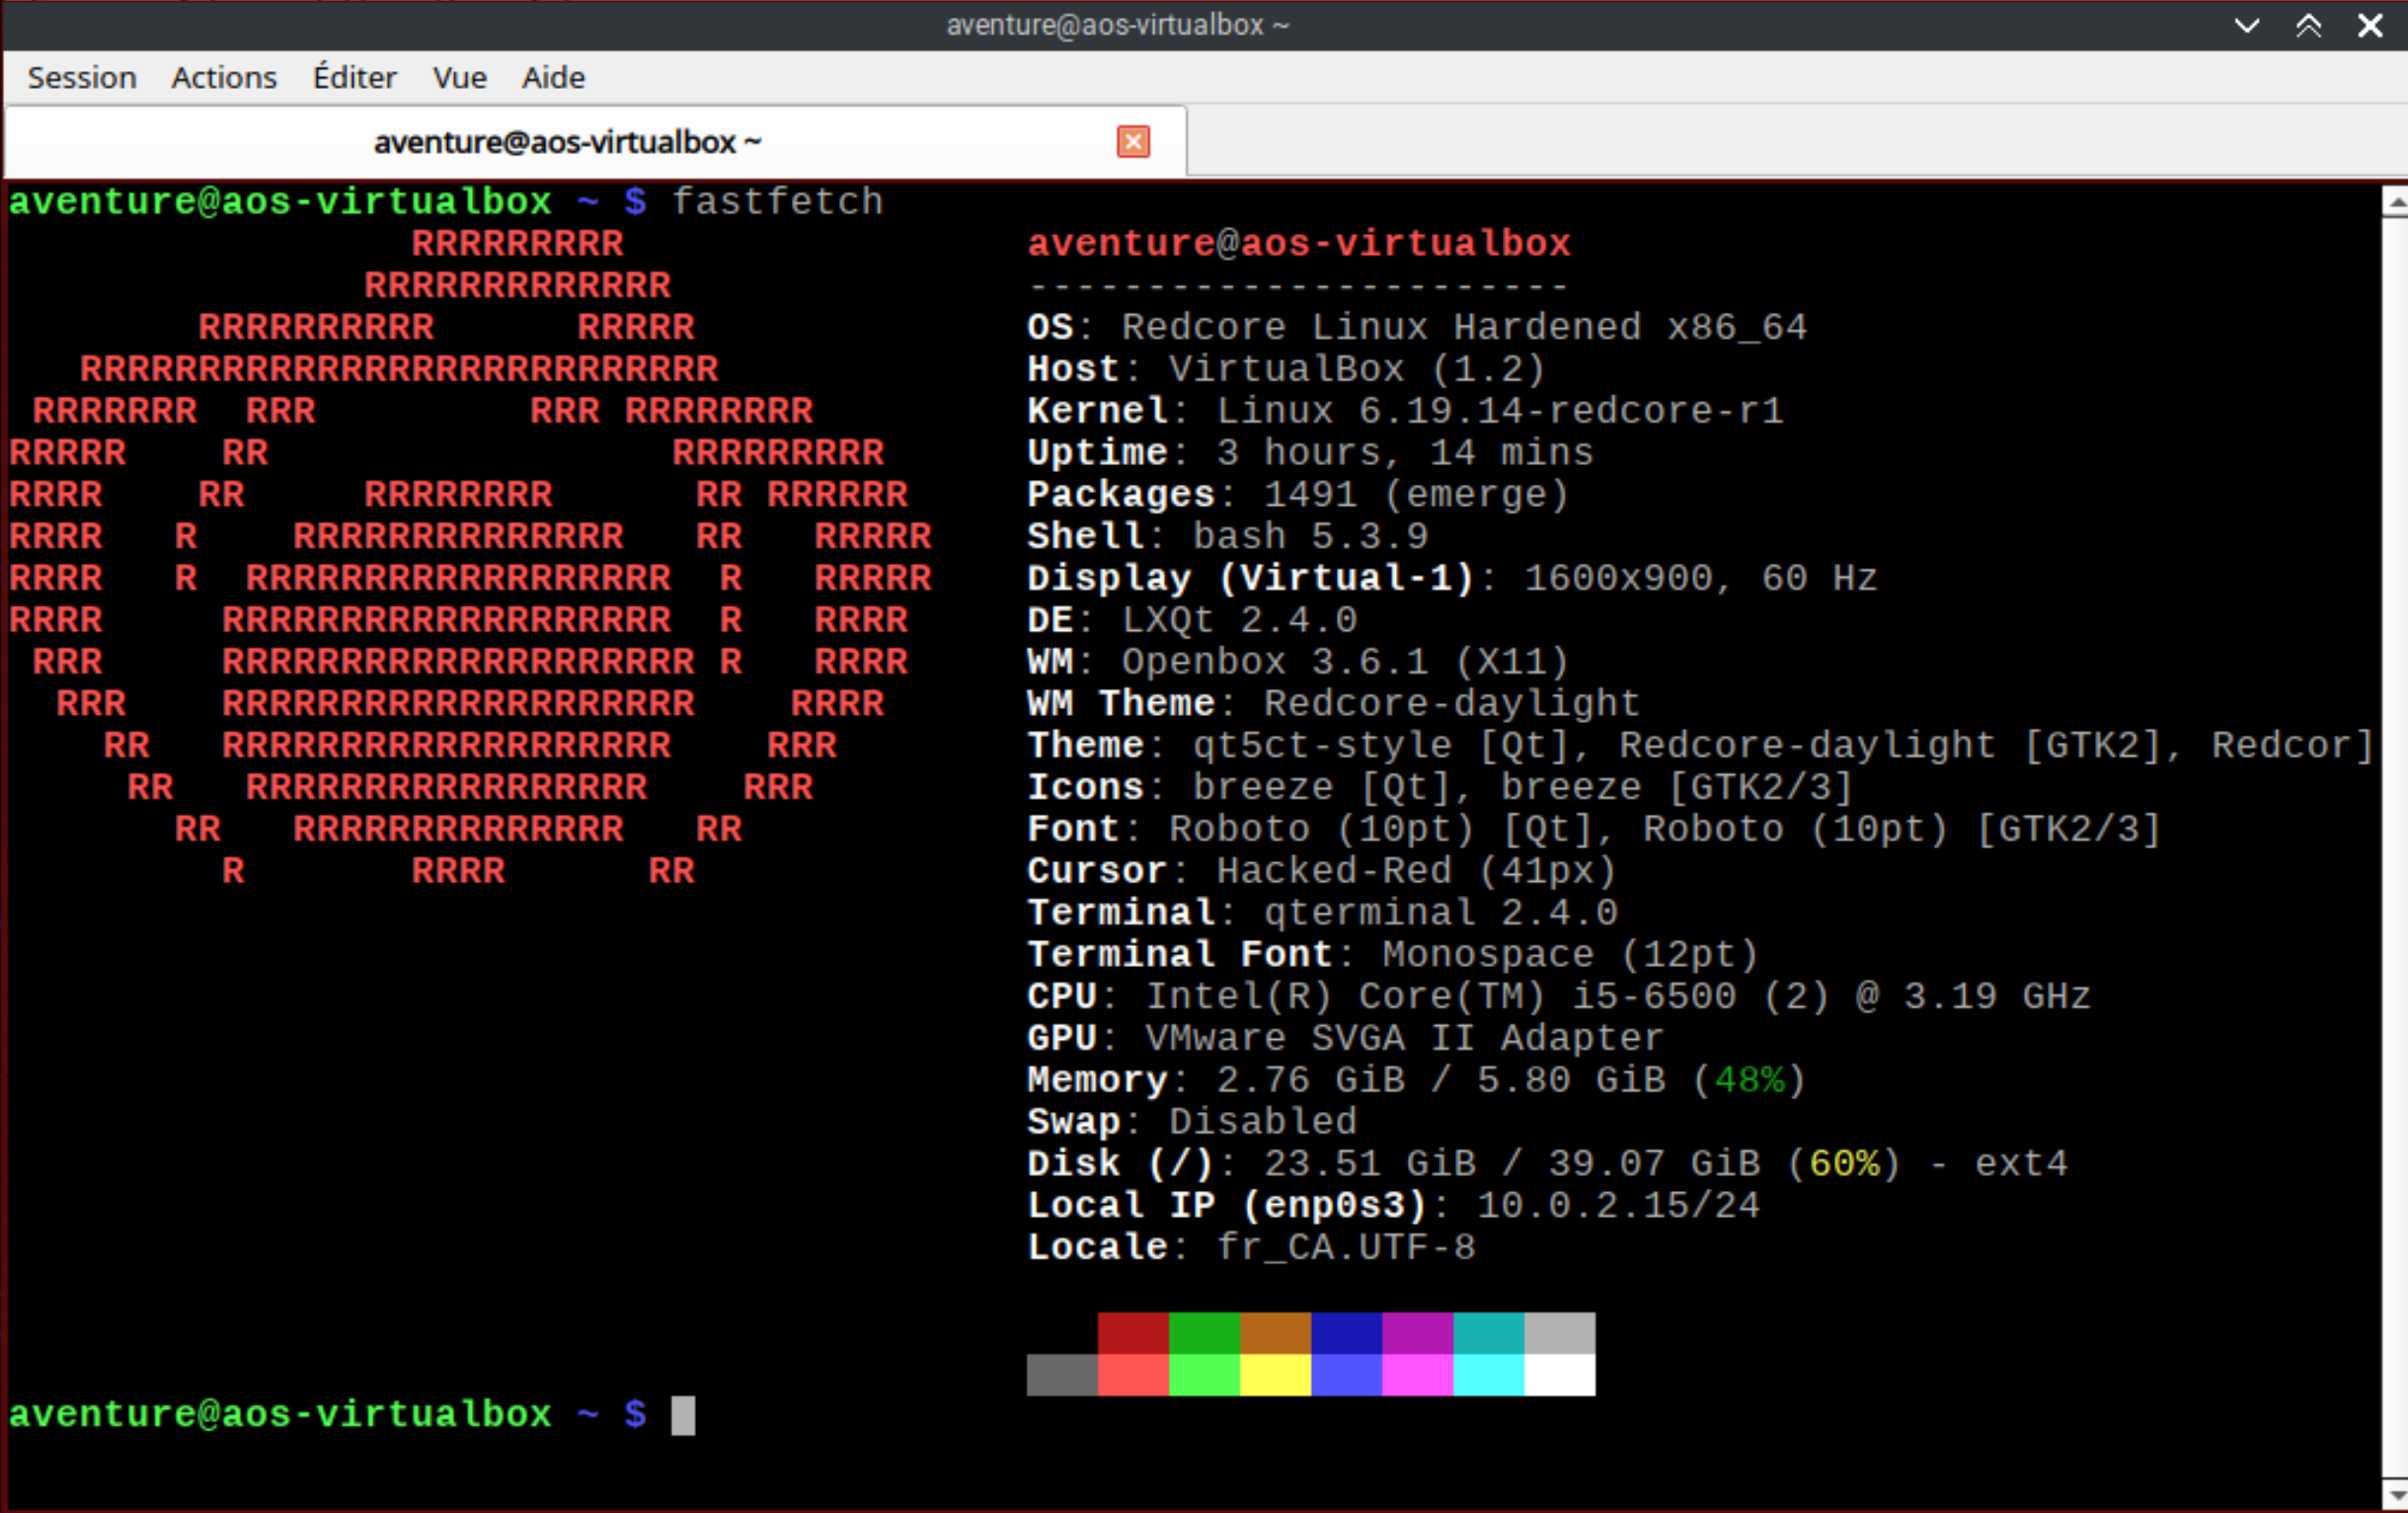This screenshot has width=2408, height=1513.
Task: Click the white color block
Action: [1559, 1375]
